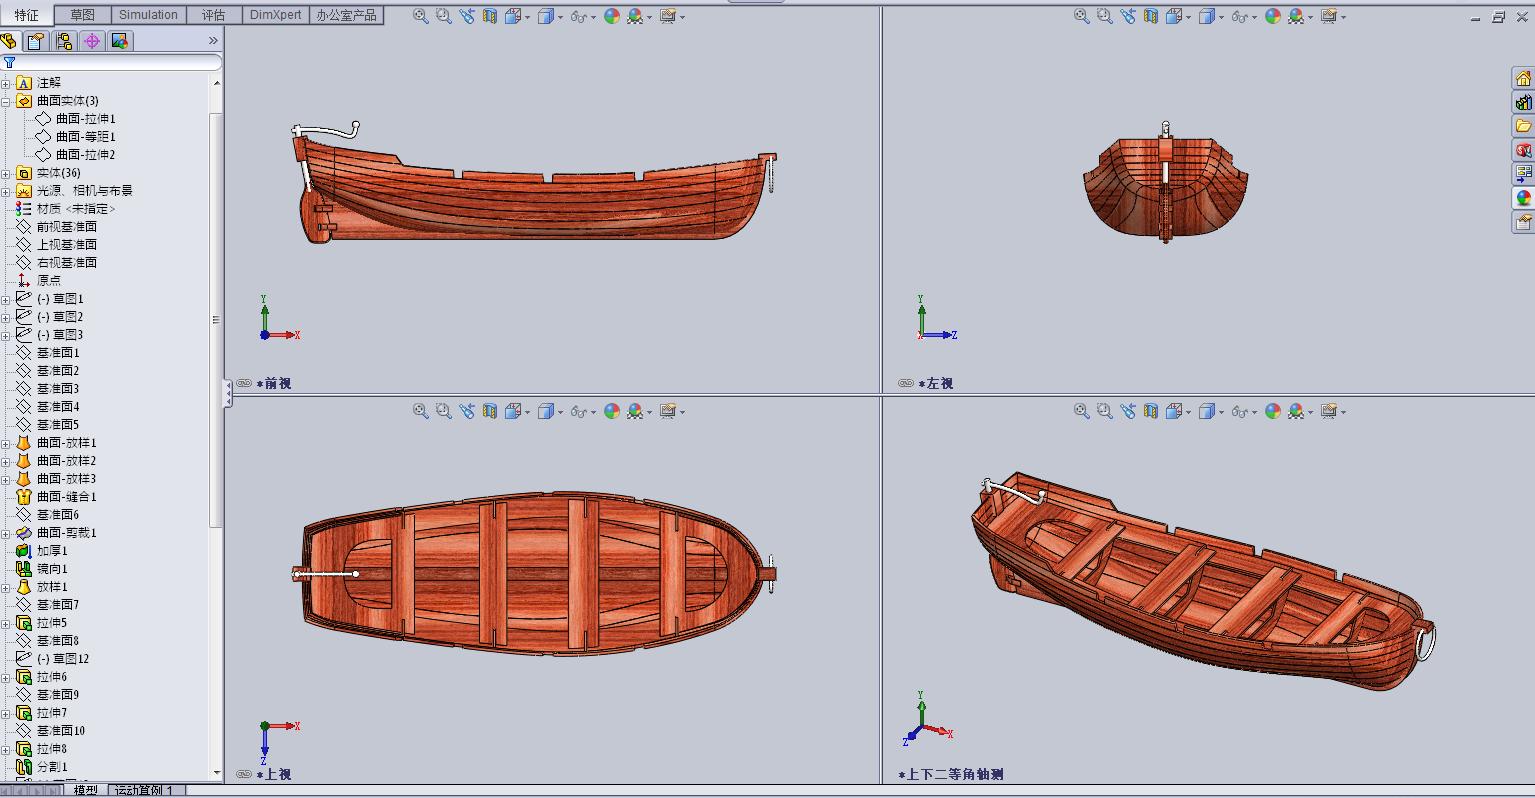Toggle Section View in the 前视 viewport toolbar

click(490, 16)
